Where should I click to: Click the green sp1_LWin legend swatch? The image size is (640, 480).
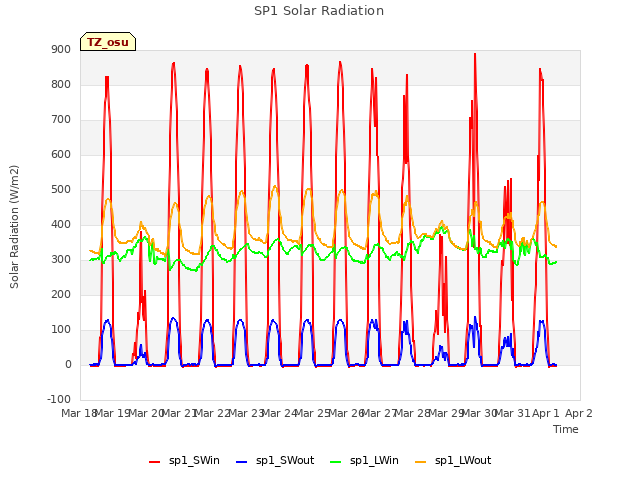point(335,462)
